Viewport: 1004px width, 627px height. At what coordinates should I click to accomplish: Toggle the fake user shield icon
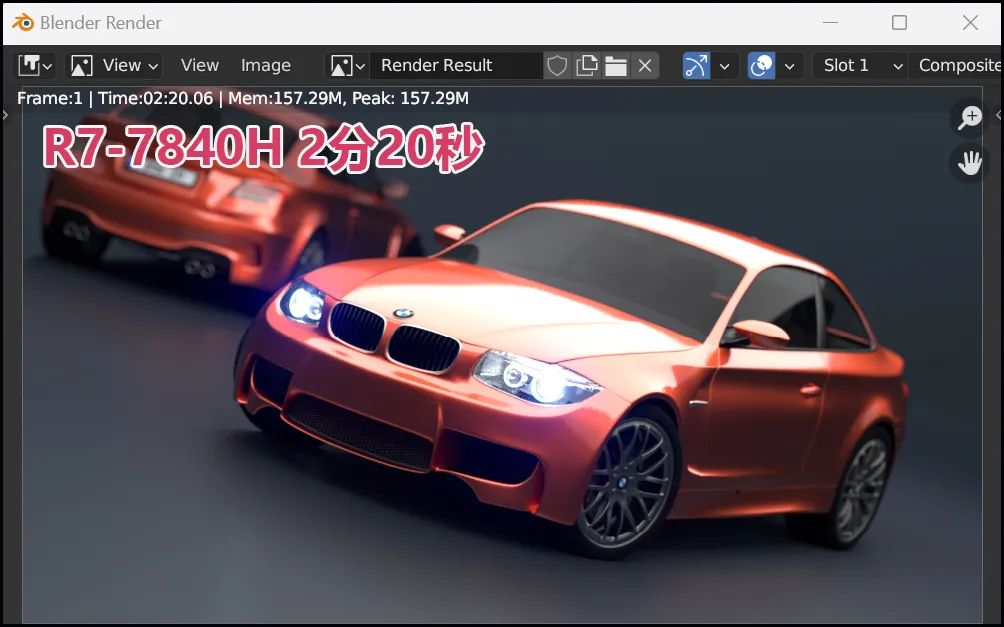pos(557,65)
